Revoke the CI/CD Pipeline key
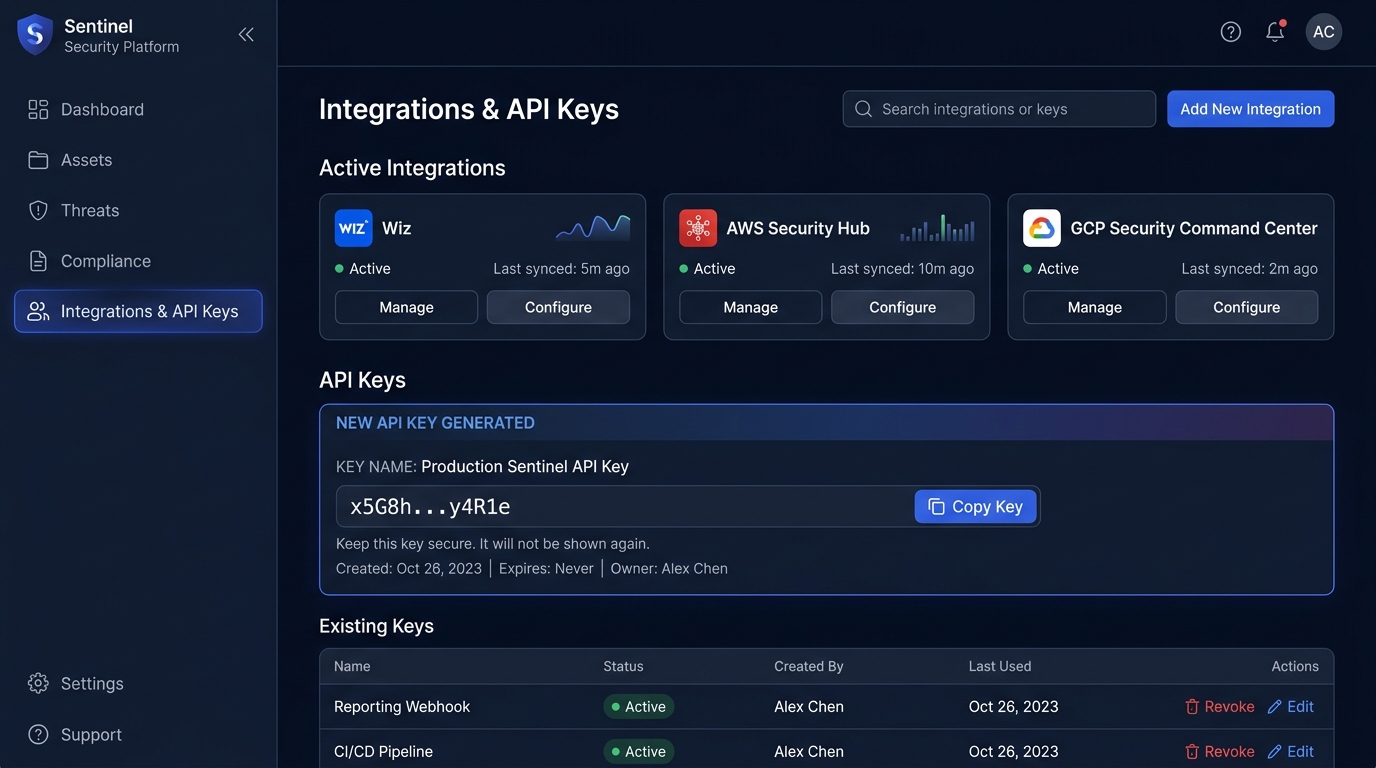The height and width of the screenshot is (768, 1376). 1219,751
